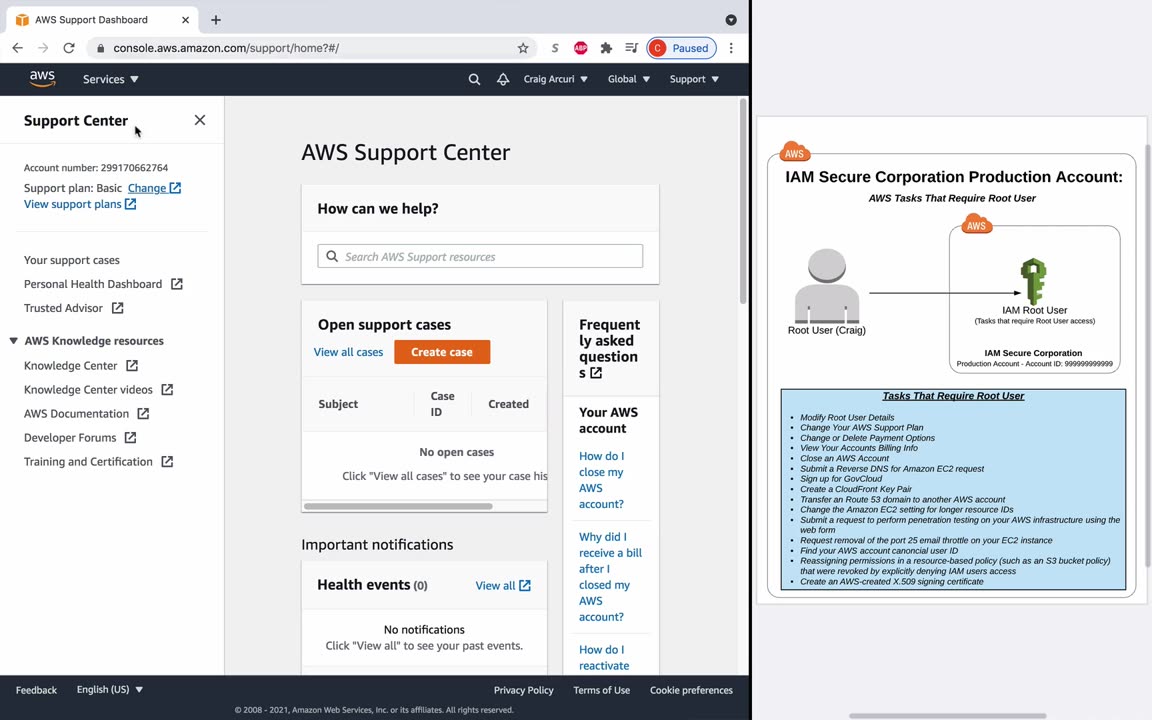1152x720 pixels.
Task: Click external link icon beside Developer Forums
Action: 130,437
